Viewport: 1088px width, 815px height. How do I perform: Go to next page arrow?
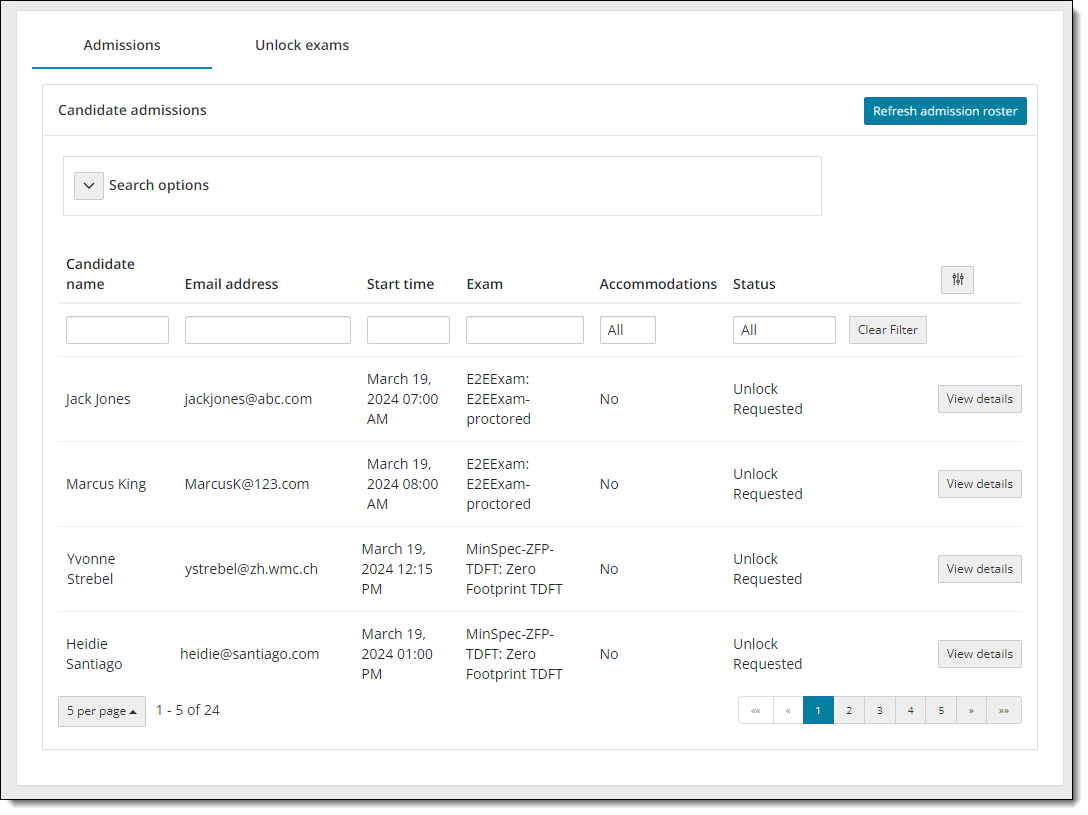pyautogui.click(x=971, y=711)
